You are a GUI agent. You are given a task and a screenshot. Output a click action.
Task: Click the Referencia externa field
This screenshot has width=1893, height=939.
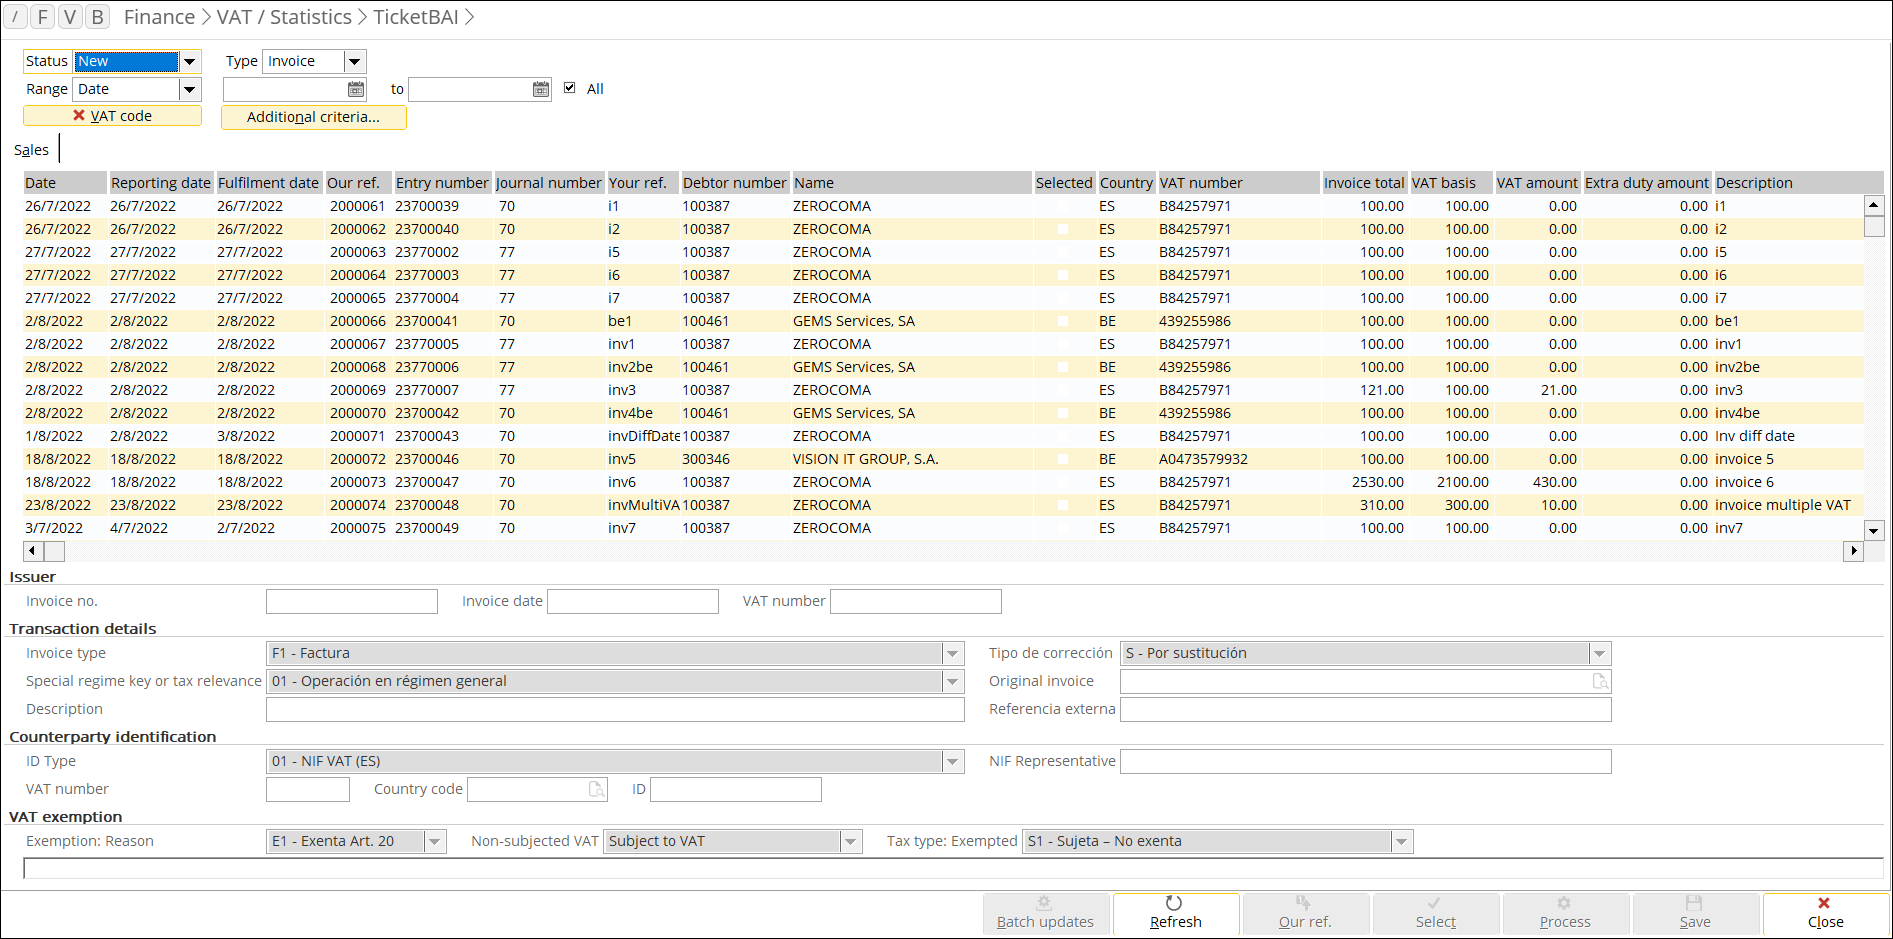(1366, 709)
